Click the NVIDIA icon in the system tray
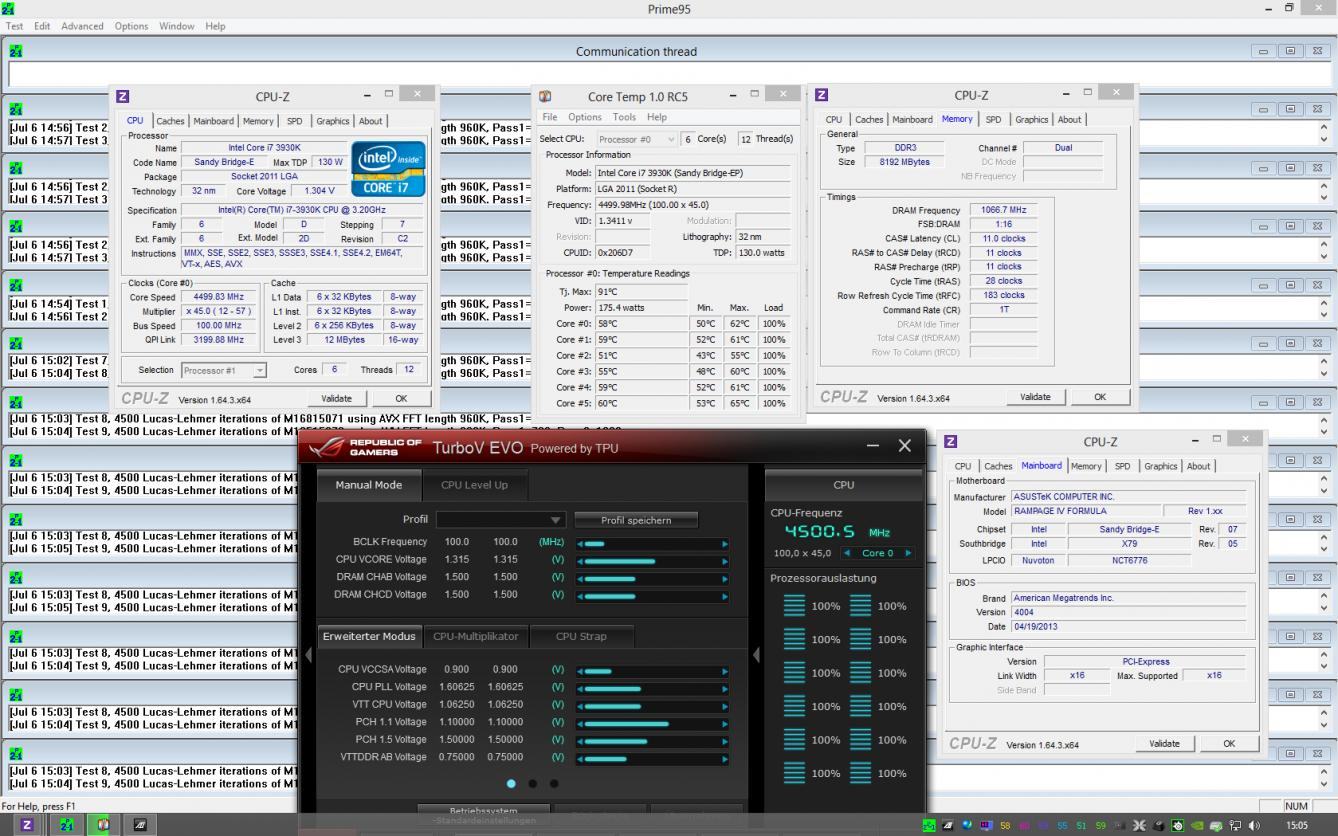This screenshot has height=836, width=1338. click(x=1197, y=826)
